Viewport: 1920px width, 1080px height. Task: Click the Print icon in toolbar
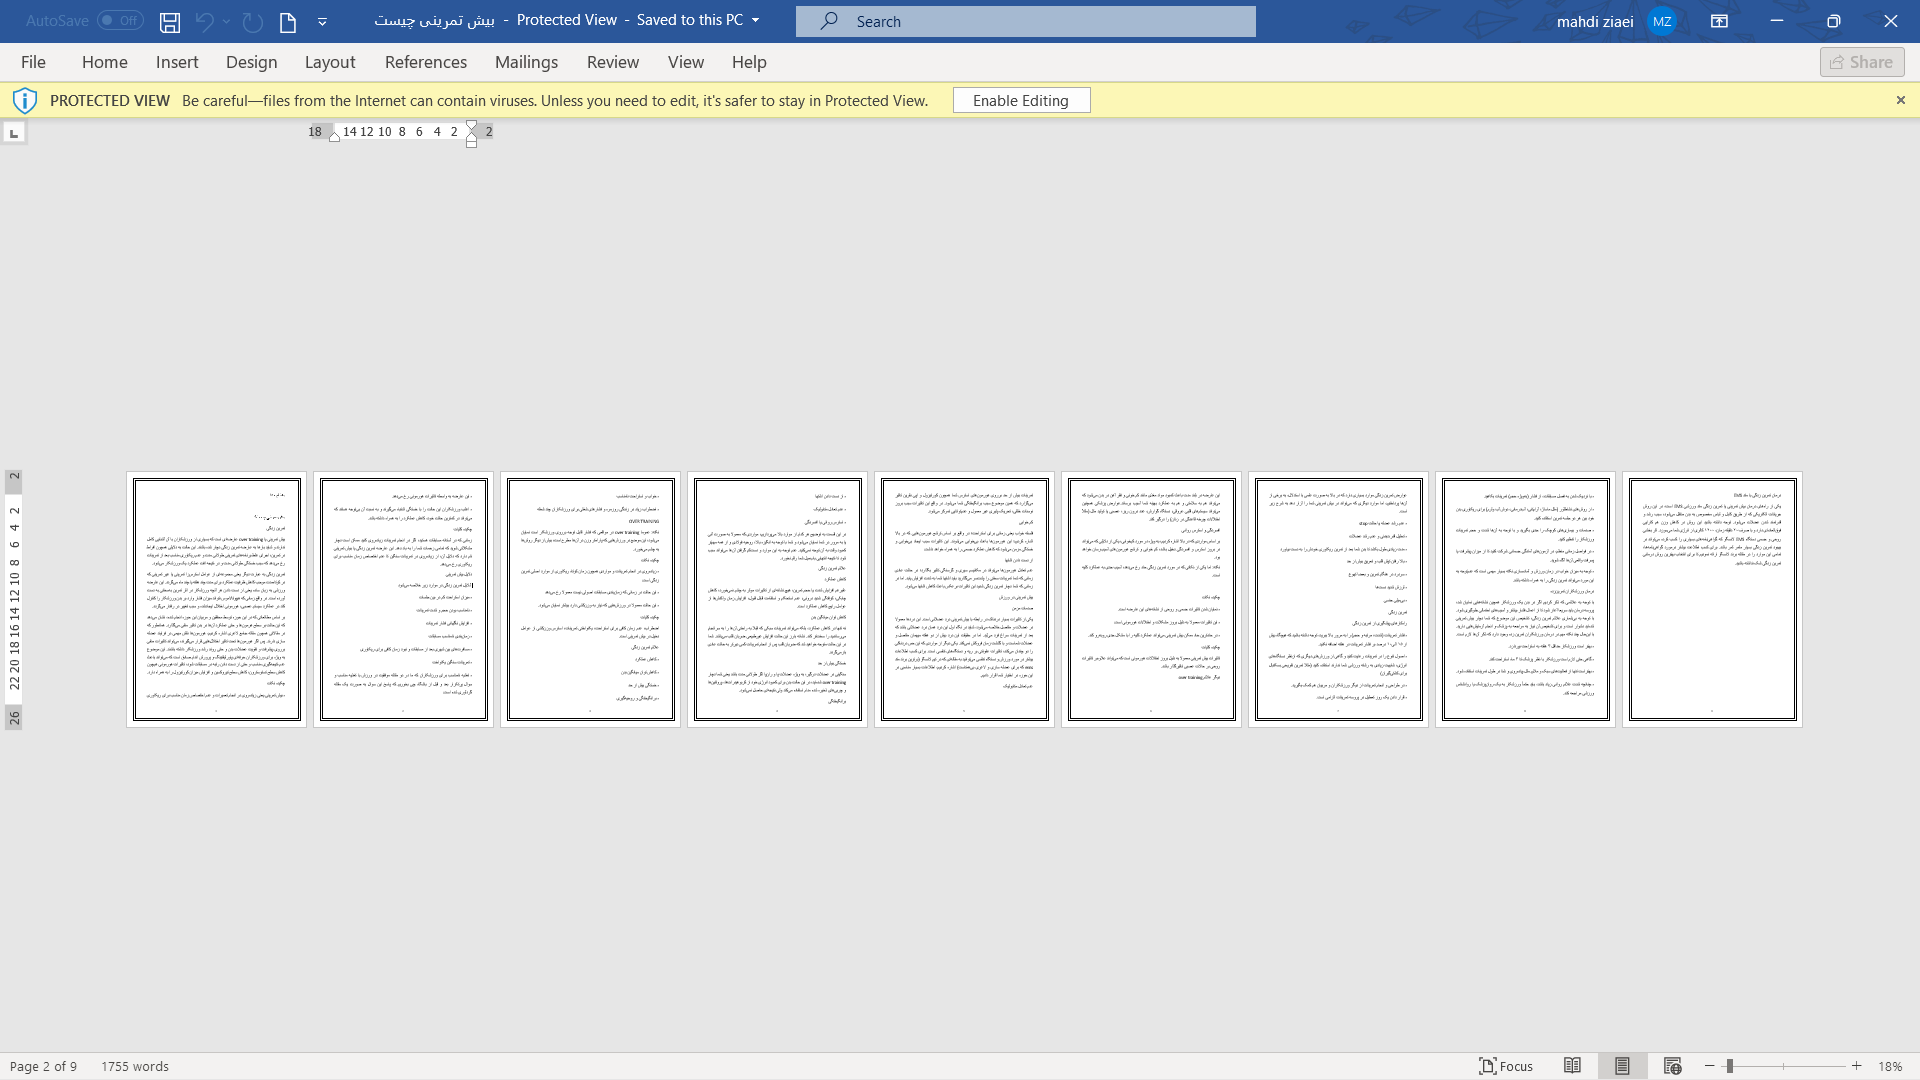[287, 21]
